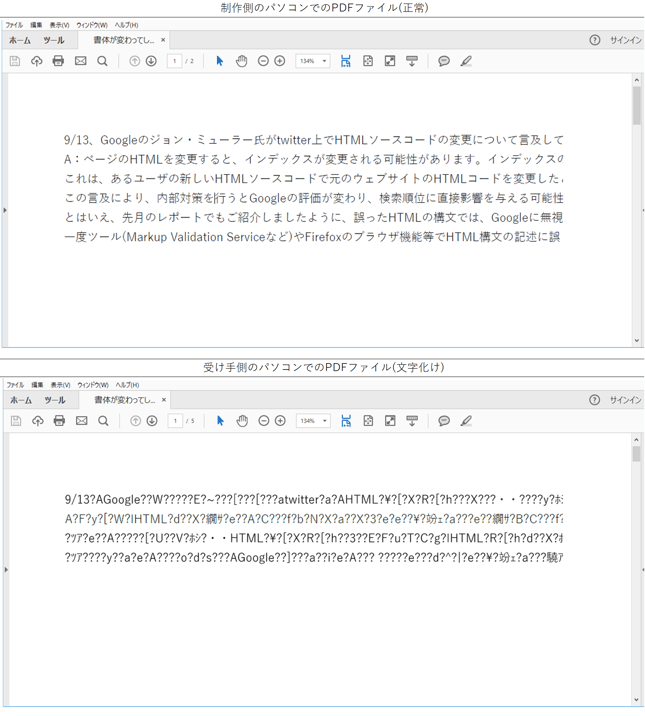Expand right tools pane in top window
This screenshot has height=716, width=645.
click(x=643, y=210)
